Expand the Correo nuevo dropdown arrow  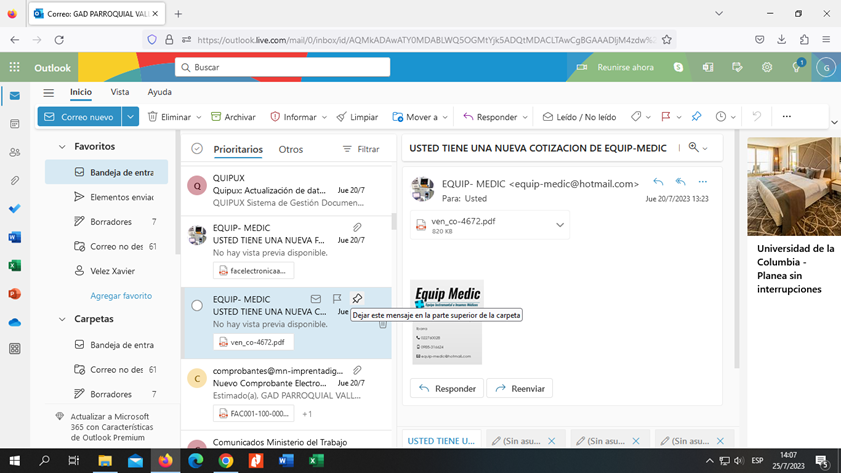pos(130,117)
